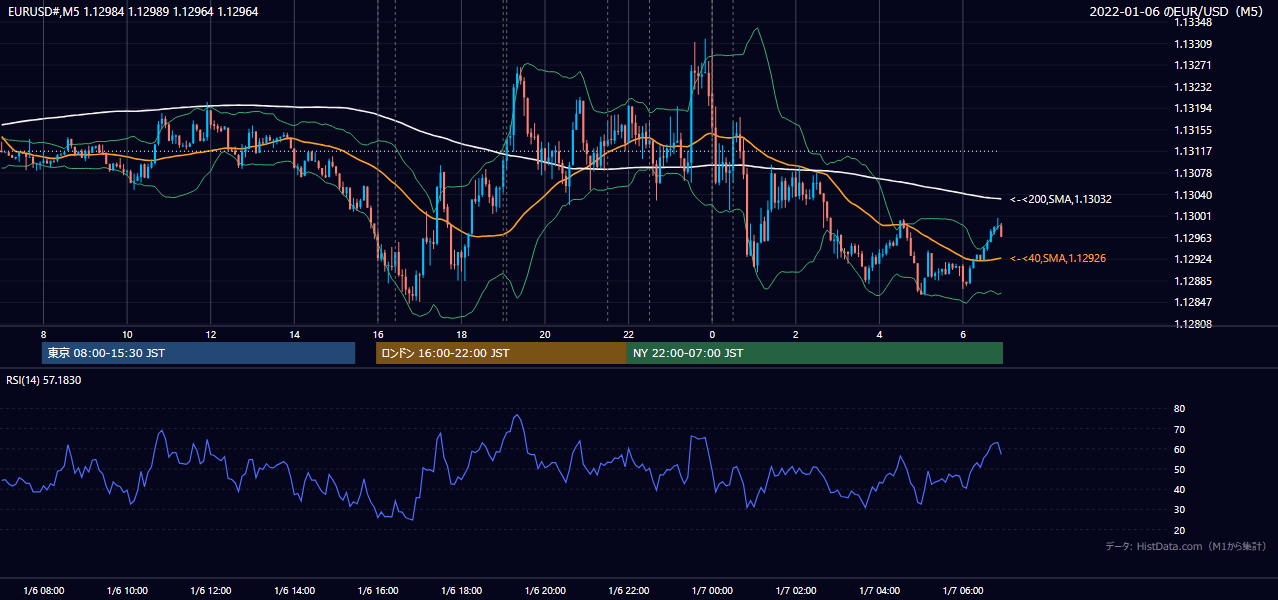Click the 1.13348 price axis label
The image size is (1278, 600).
pyautogui.click(x=1193, y=22)
